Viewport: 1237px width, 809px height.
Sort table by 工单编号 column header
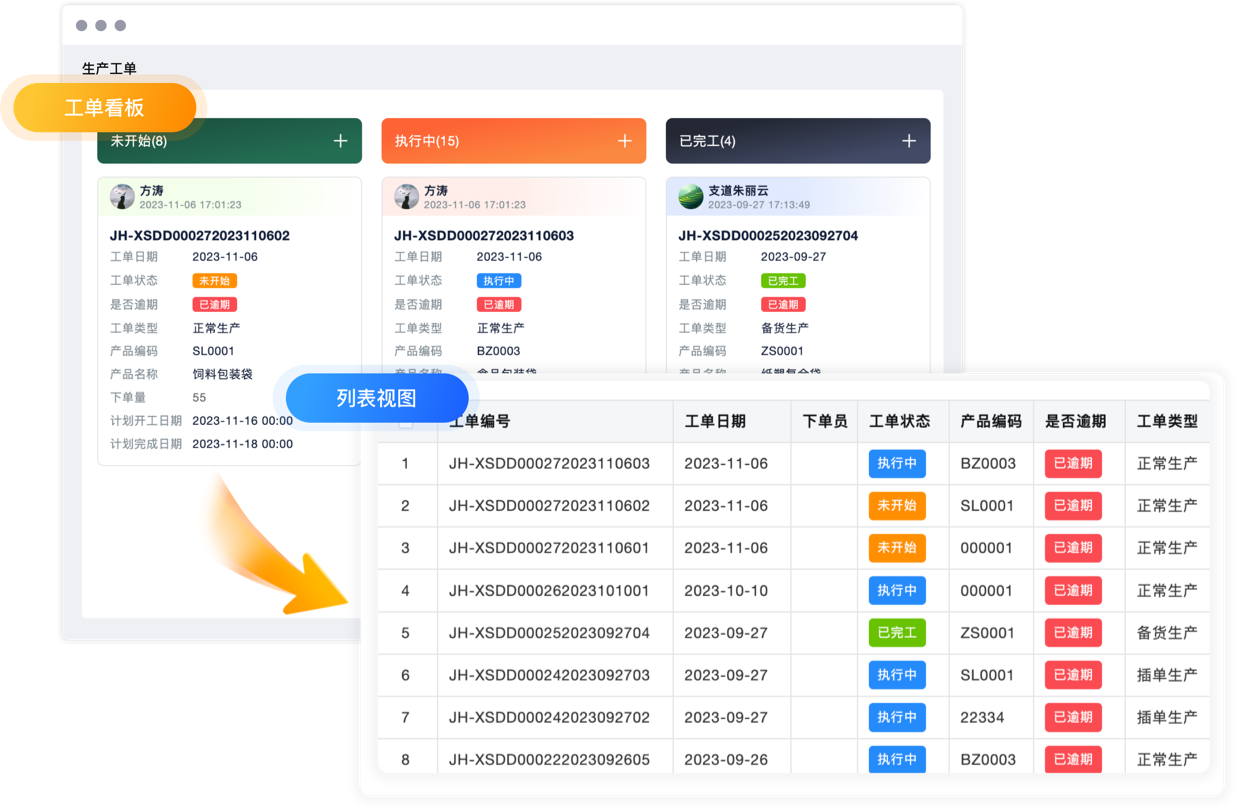(x=480, y=422)
